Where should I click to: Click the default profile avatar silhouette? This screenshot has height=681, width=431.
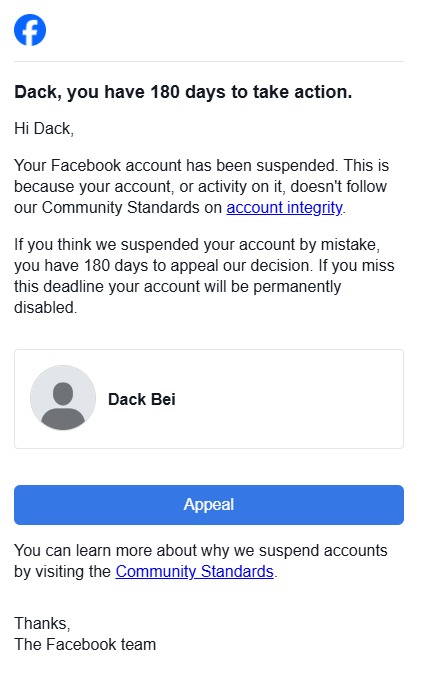pyautogui.click(x=63, y=398)
